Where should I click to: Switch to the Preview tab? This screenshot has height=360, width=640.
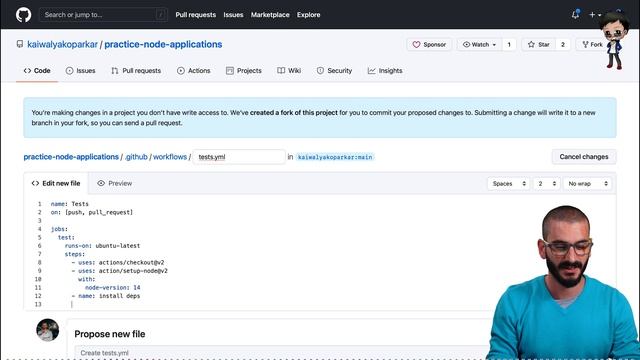pyautogui.click(x=115, y=183)
